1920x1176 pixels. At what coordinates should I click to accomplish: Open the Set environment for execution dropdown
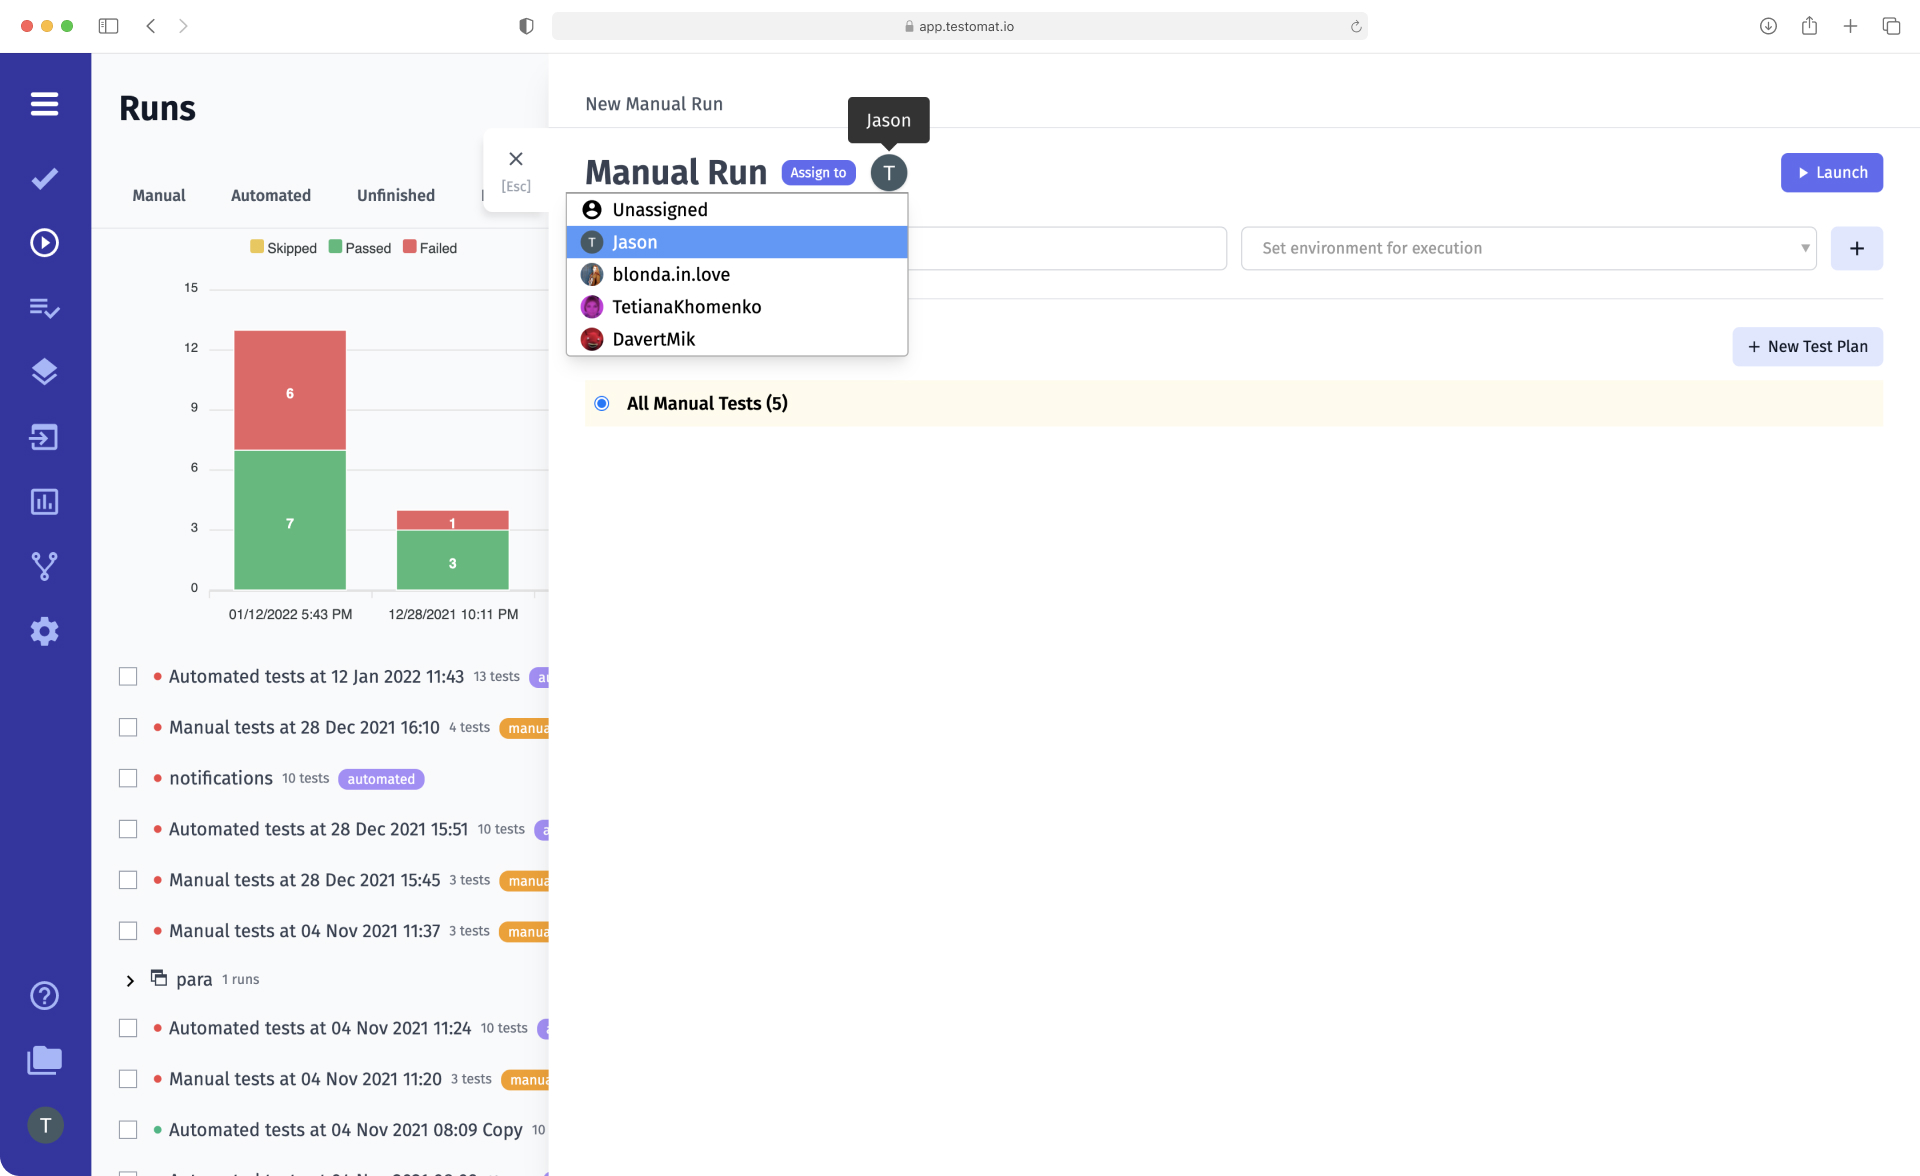[1528, 248]
